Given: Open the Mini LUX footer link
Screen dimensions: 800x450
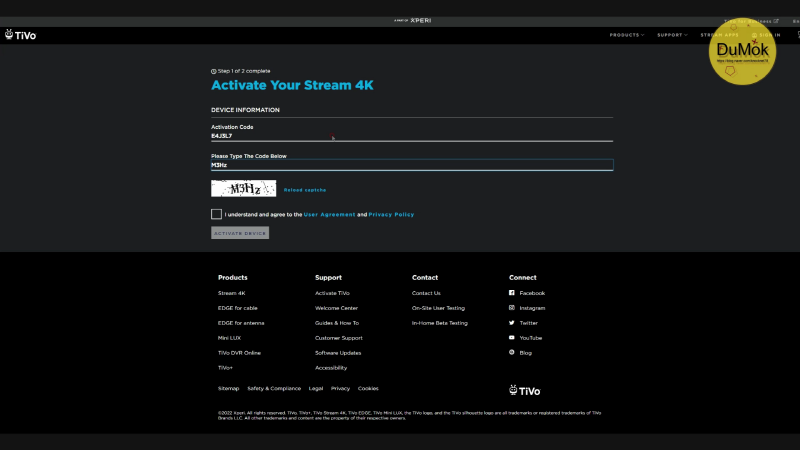Looking at the screenshot, I should pyautogui.click(x=229, y=338).
